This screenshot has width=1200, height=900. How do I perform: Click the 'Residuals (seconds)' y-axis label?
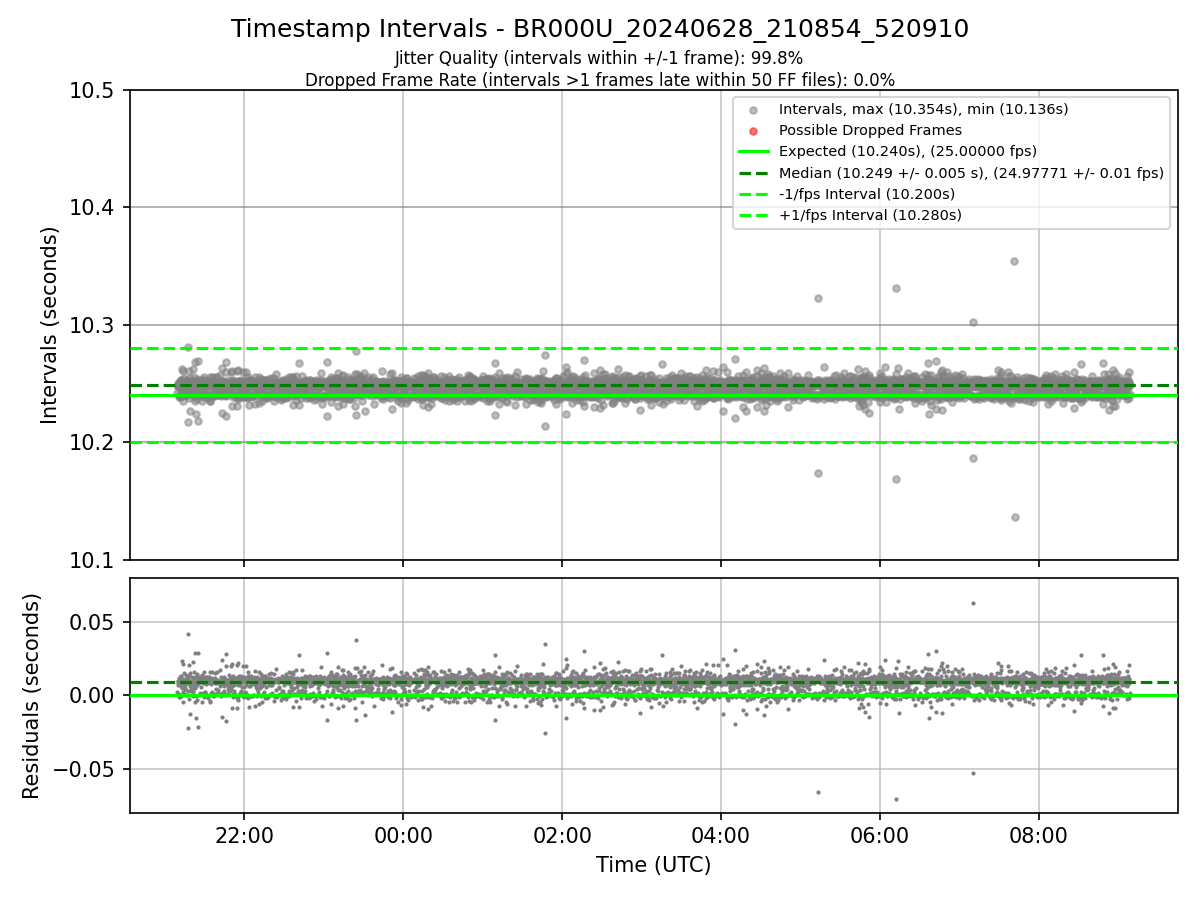tap(32, 696)
